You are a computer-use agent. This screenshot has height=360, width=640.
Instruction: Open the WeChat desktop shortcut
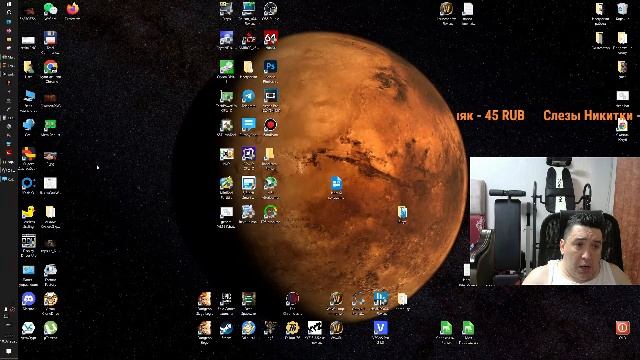(x=50, y=9)
